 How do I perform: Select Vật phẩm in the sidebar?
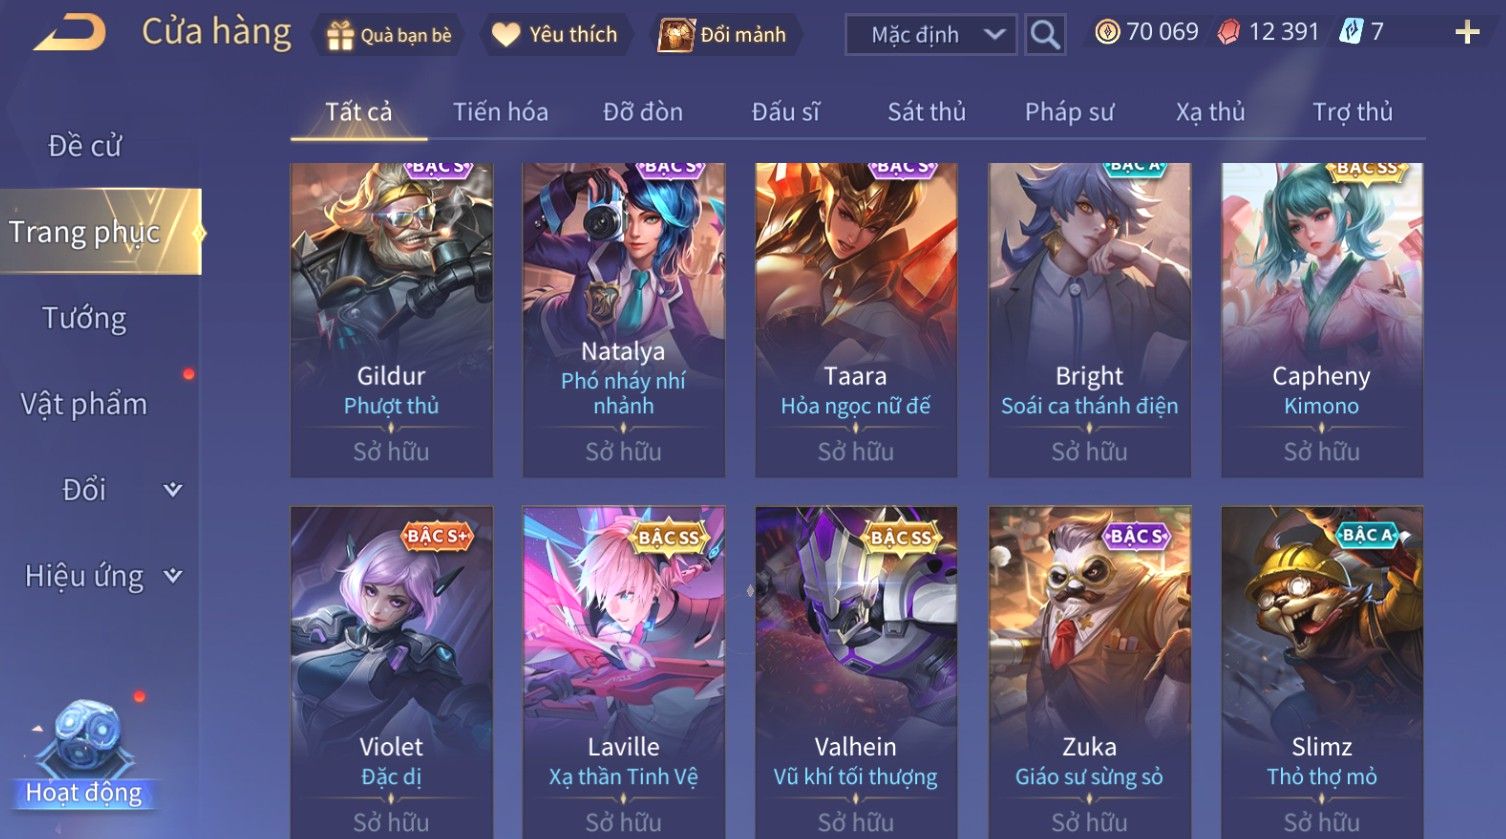tap(85, 404)
